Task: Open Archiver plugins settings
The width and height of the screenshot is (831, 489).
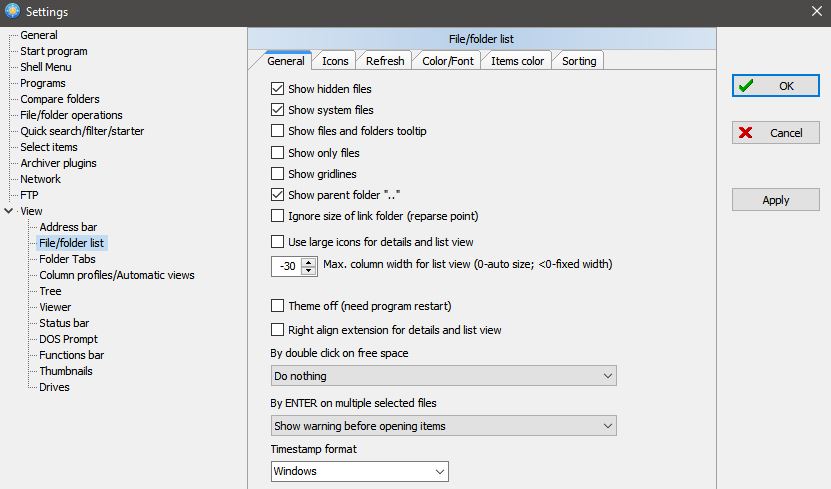Action: point(58,163)
